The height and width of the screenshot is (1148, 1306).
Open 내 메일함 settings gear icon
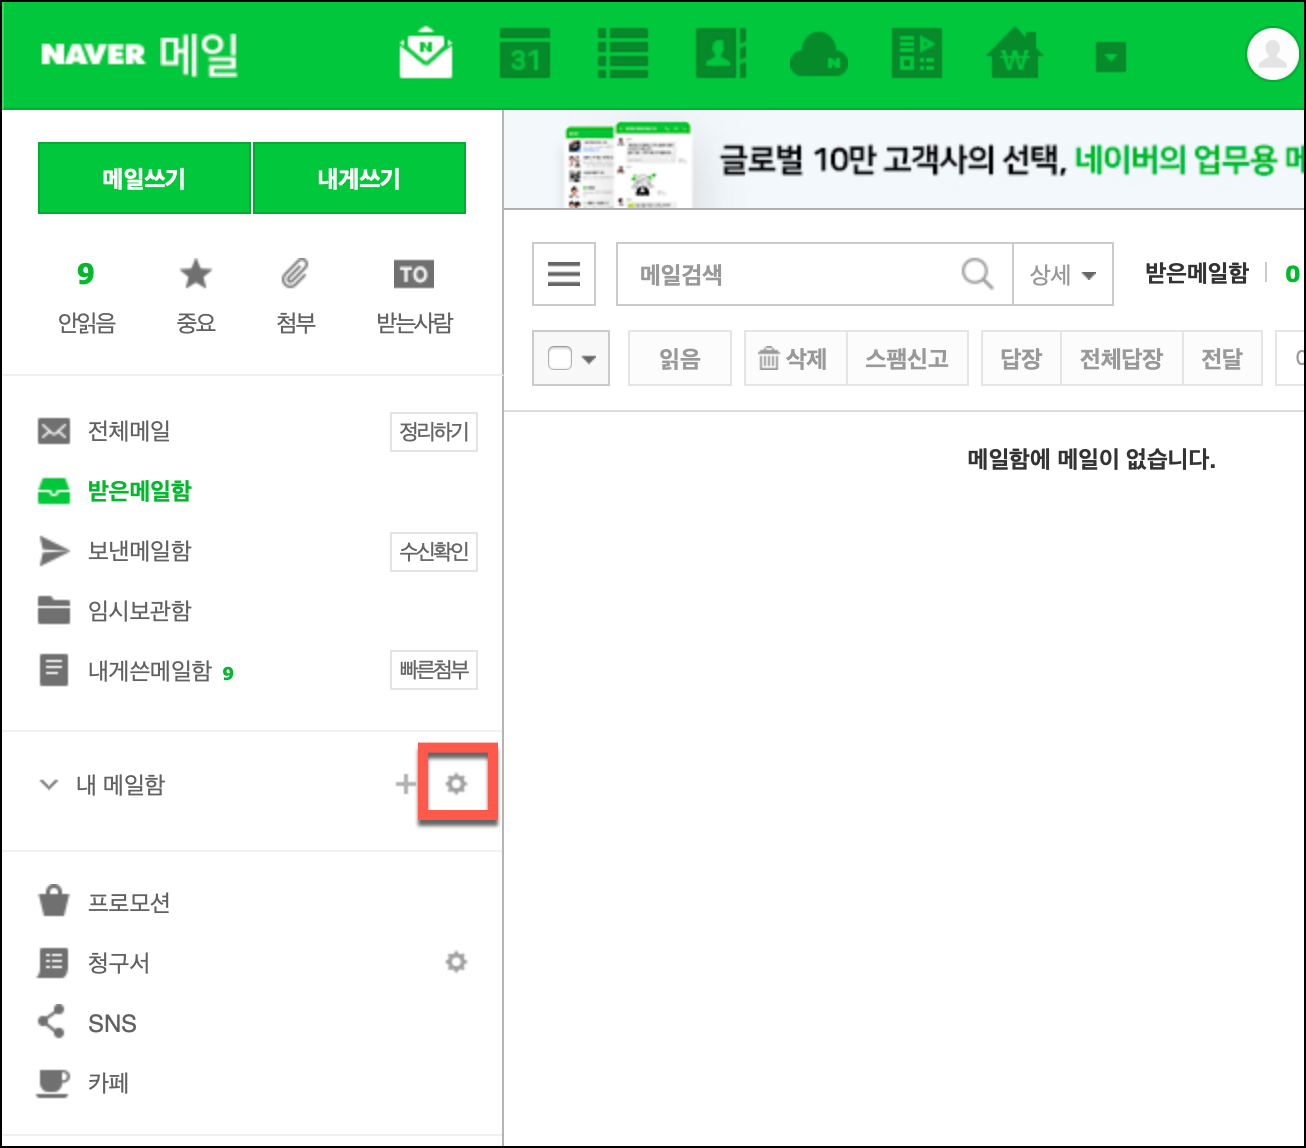[x=457, y=784]
